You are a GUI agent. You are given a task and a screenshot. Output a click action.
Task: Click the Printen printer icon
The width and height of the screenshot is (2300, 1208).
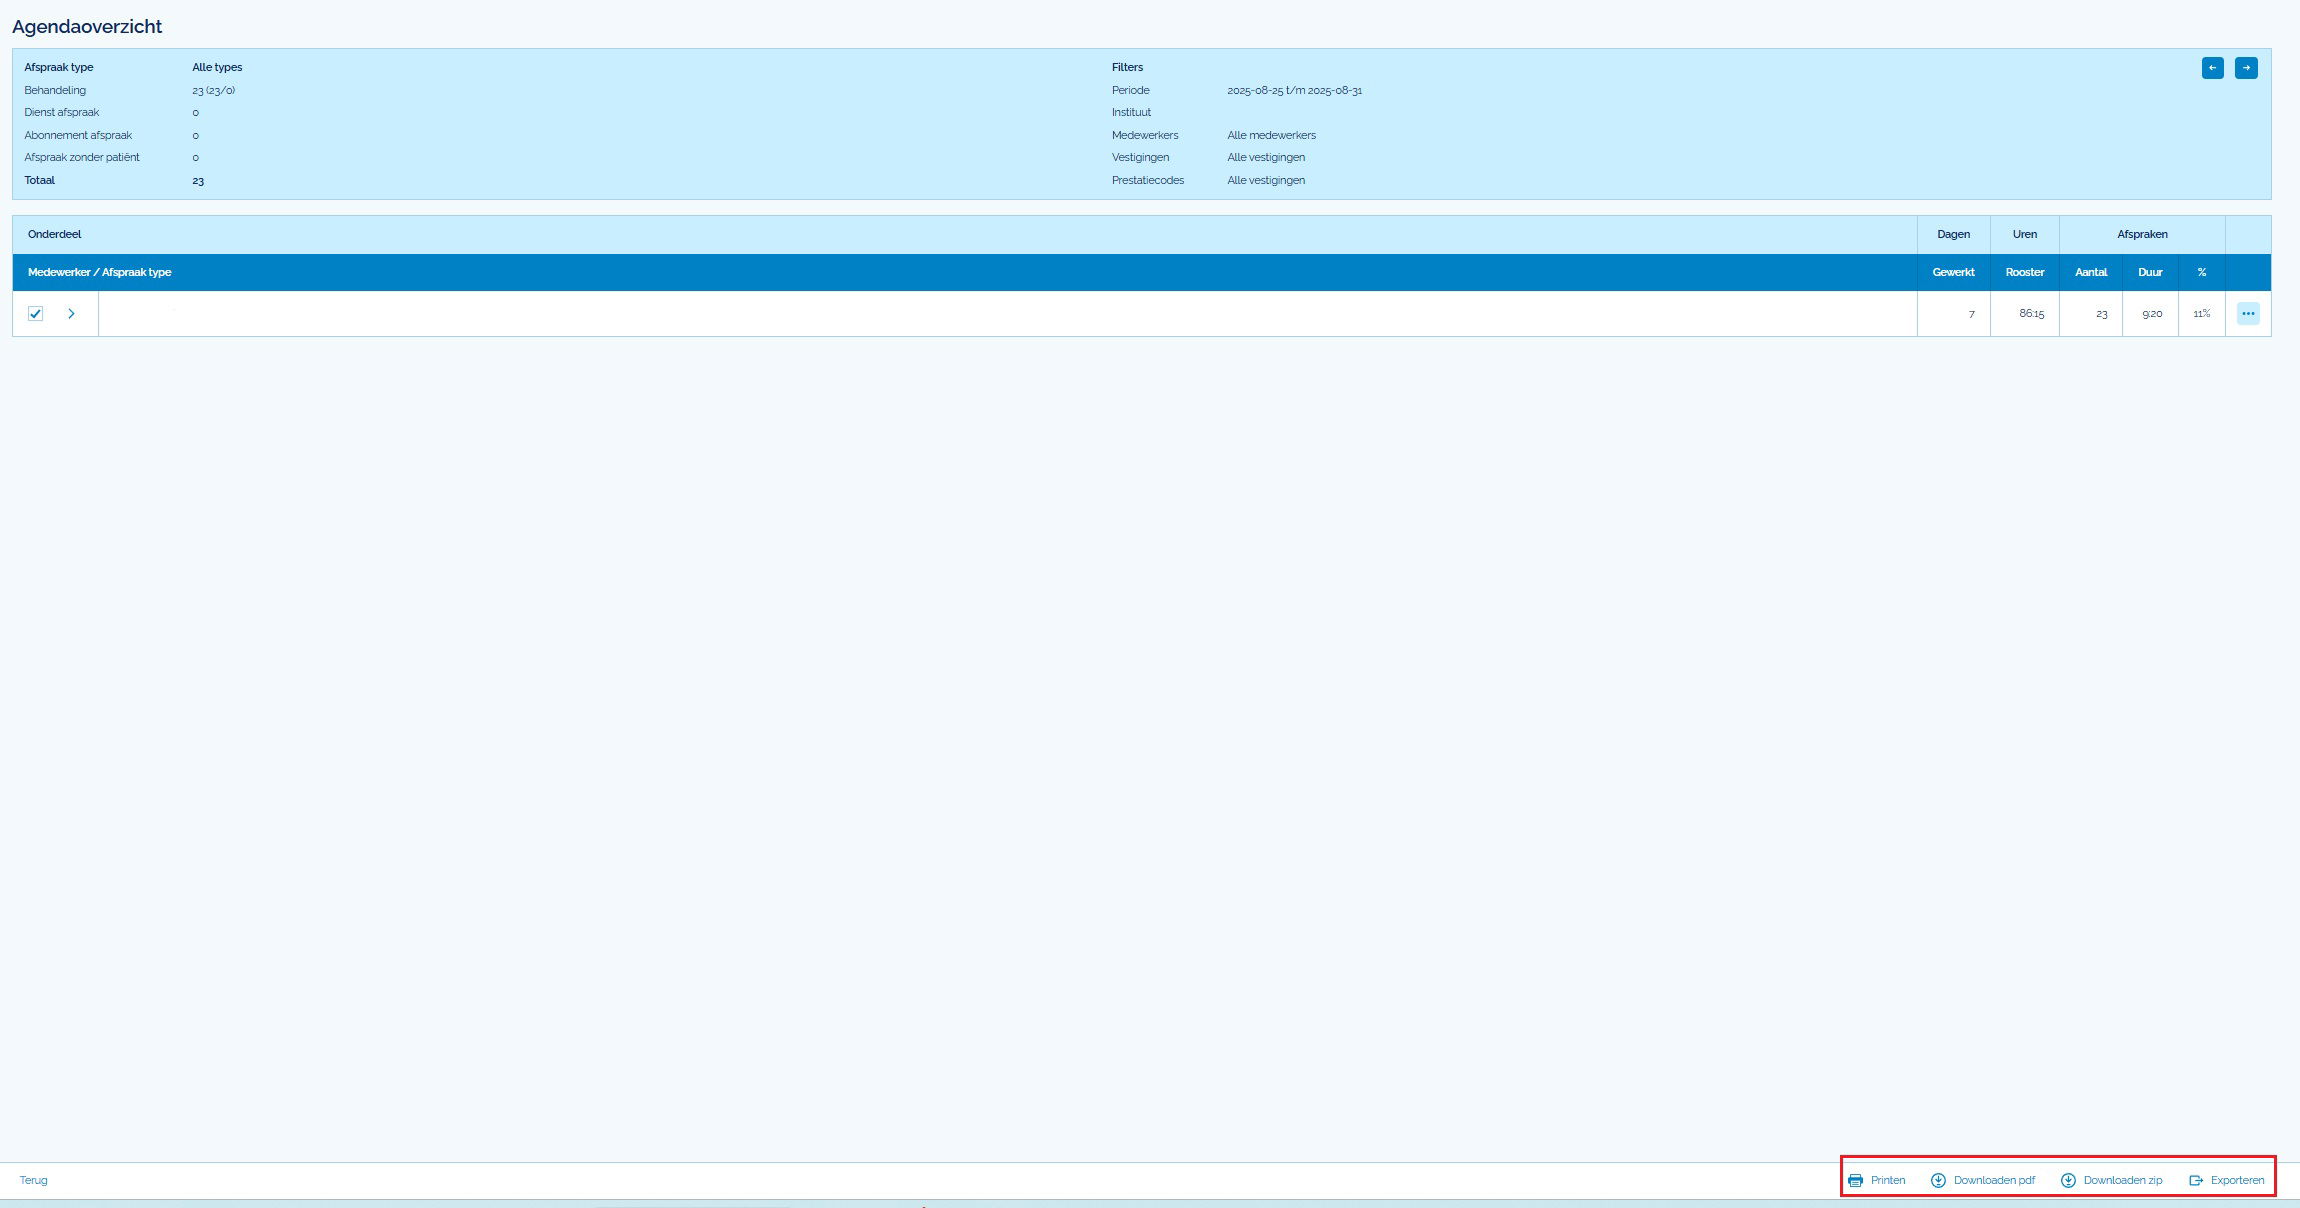[1855, 1181]
